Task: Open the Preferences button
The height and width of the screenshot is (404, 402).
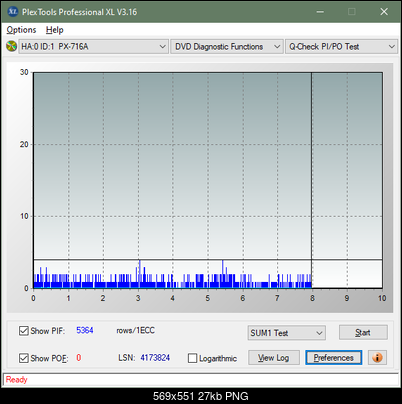Action: (333, 358)
